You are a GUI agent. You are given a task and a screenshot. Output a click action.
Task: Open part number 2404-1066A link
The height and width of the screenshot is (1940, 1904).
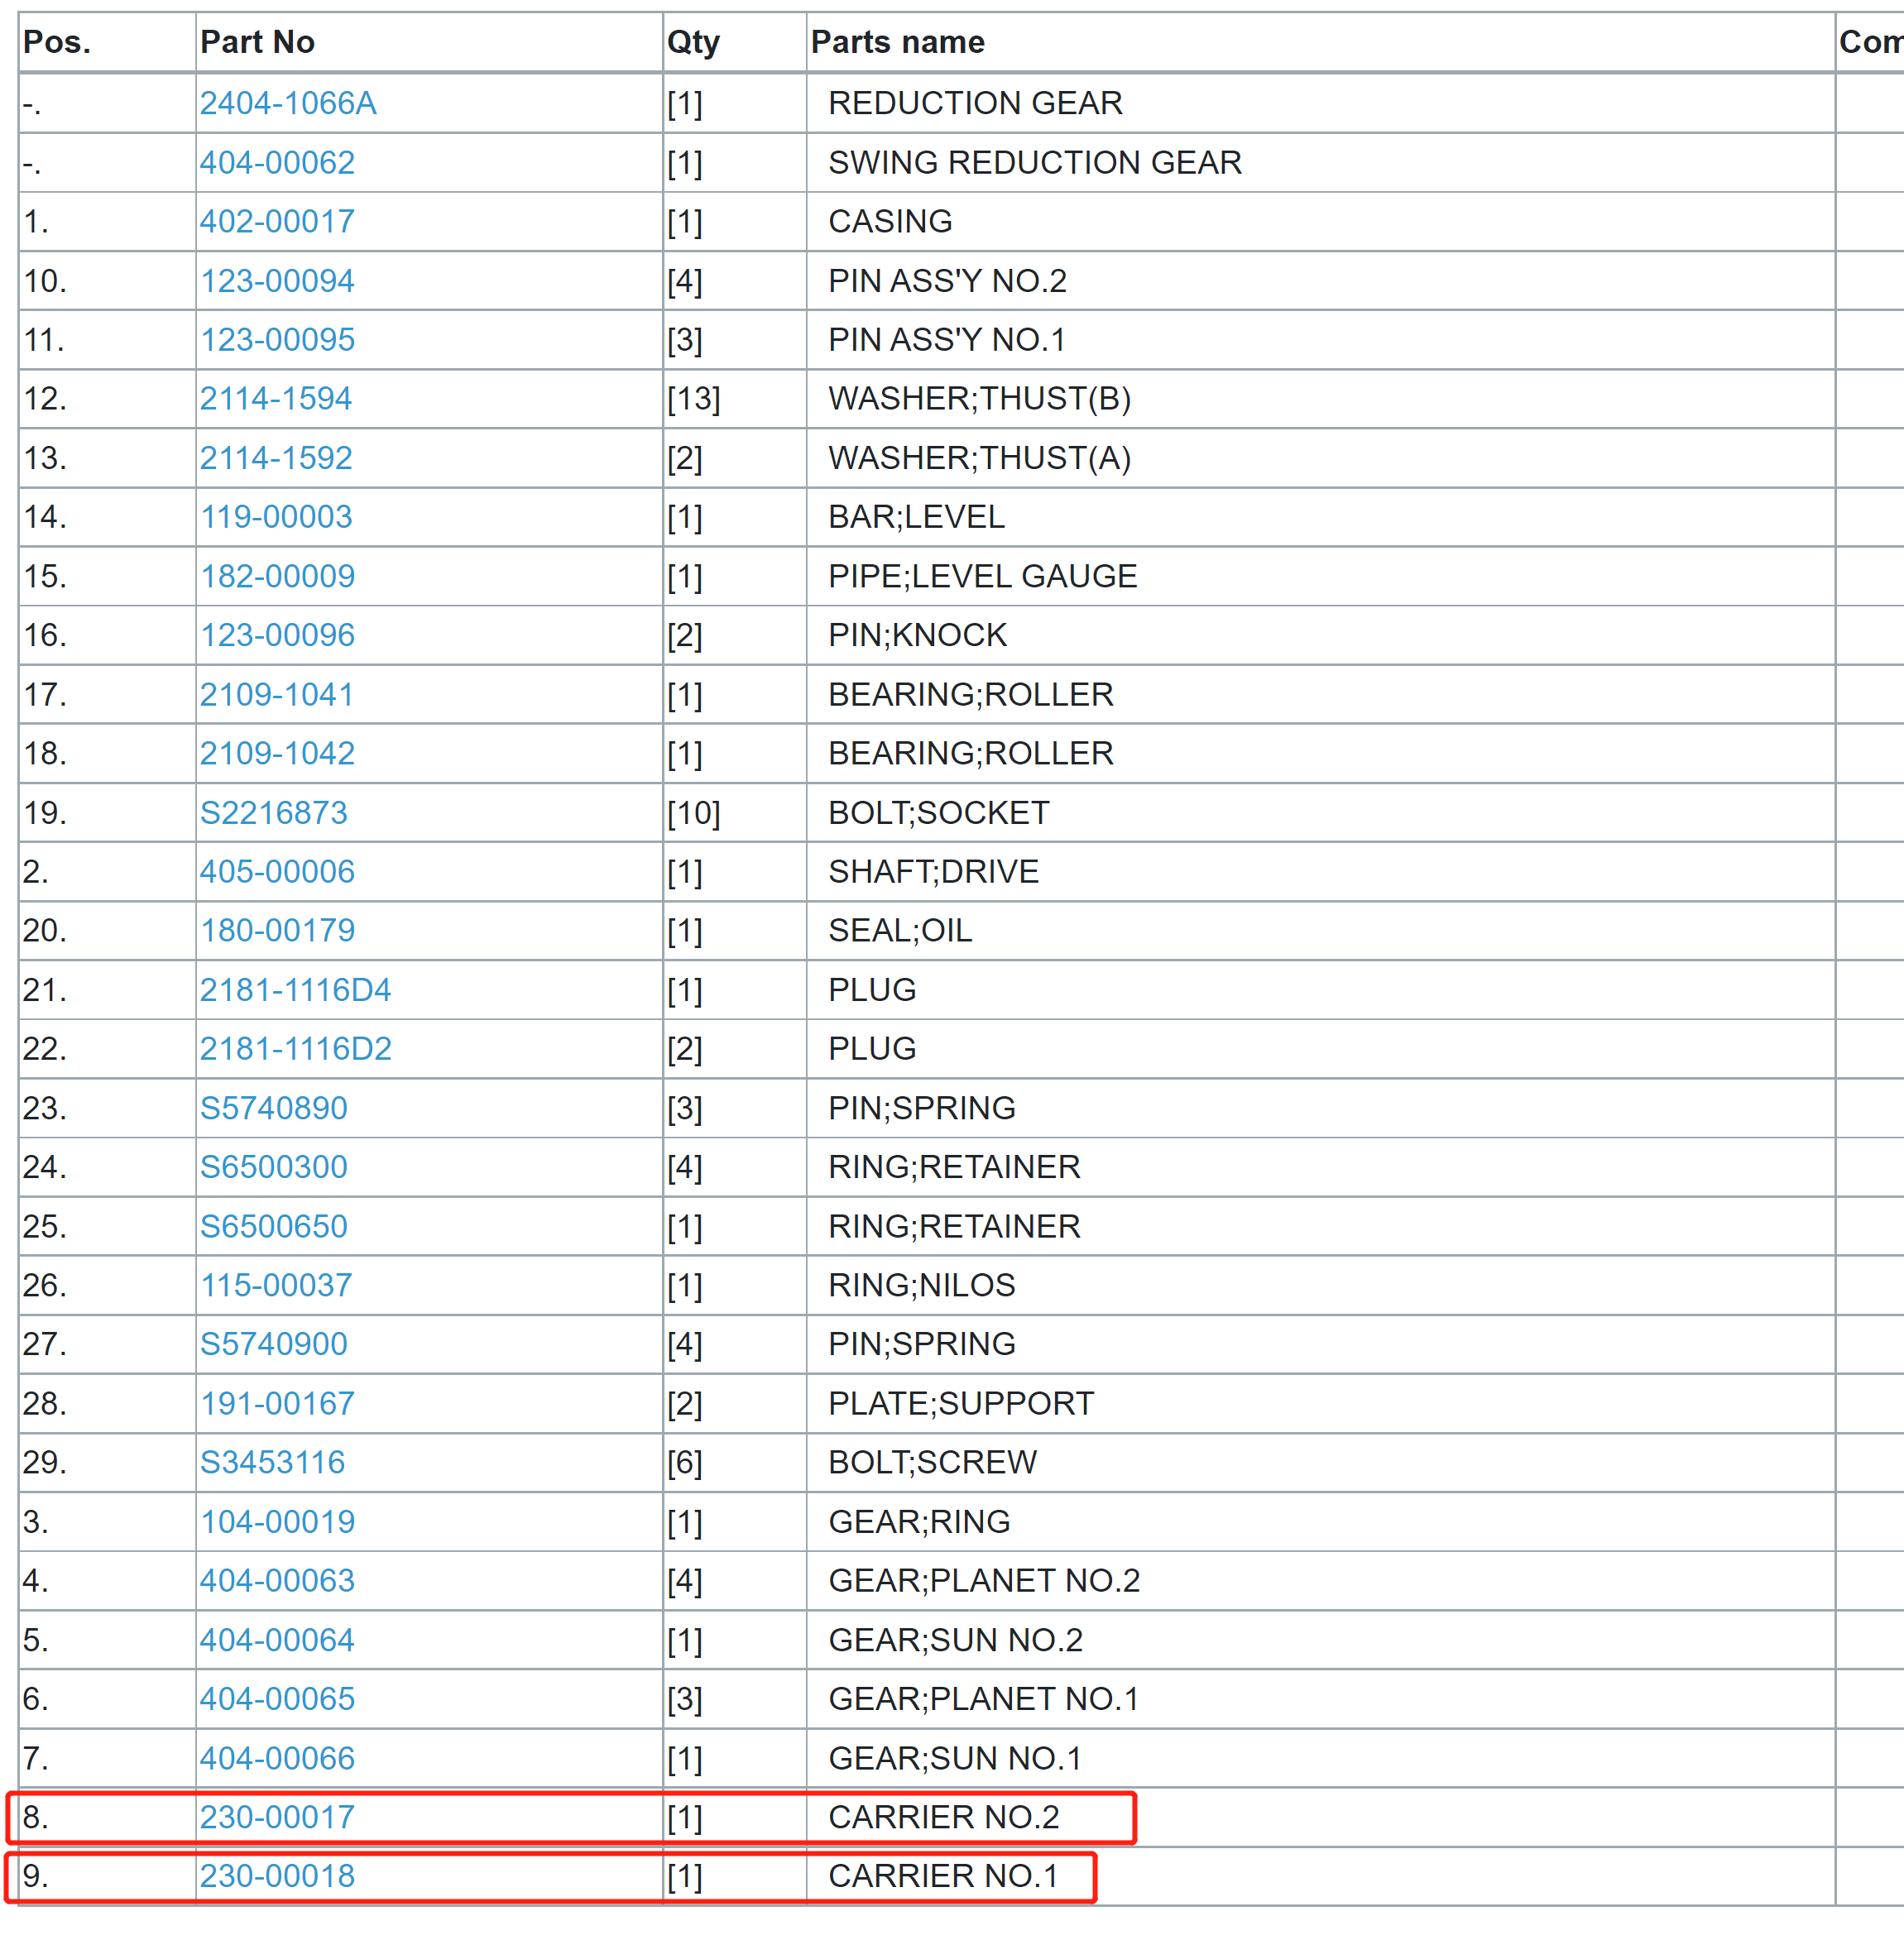(287, 103)
